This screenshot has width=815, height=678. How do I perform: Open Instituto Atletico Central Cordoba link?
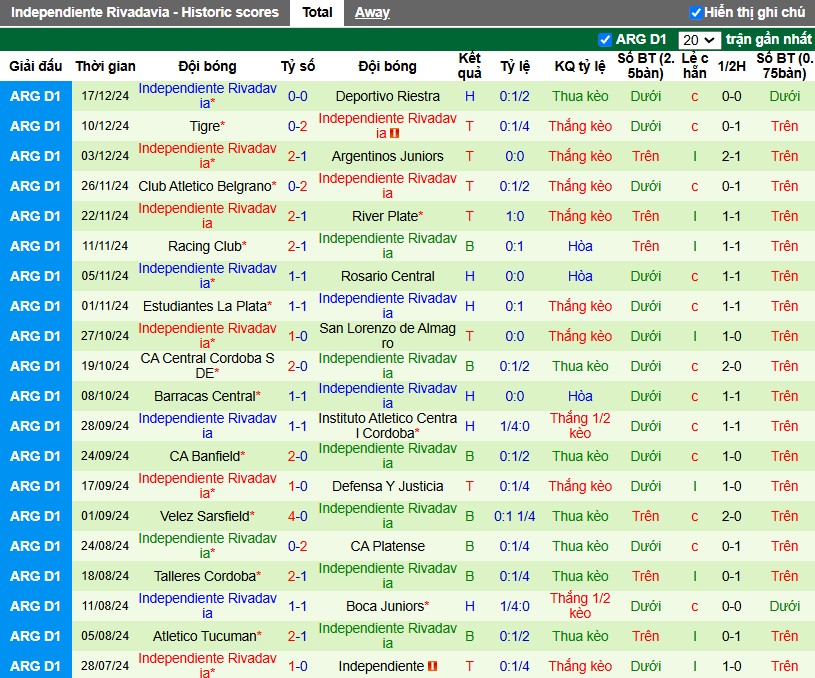tap(387, 425)
